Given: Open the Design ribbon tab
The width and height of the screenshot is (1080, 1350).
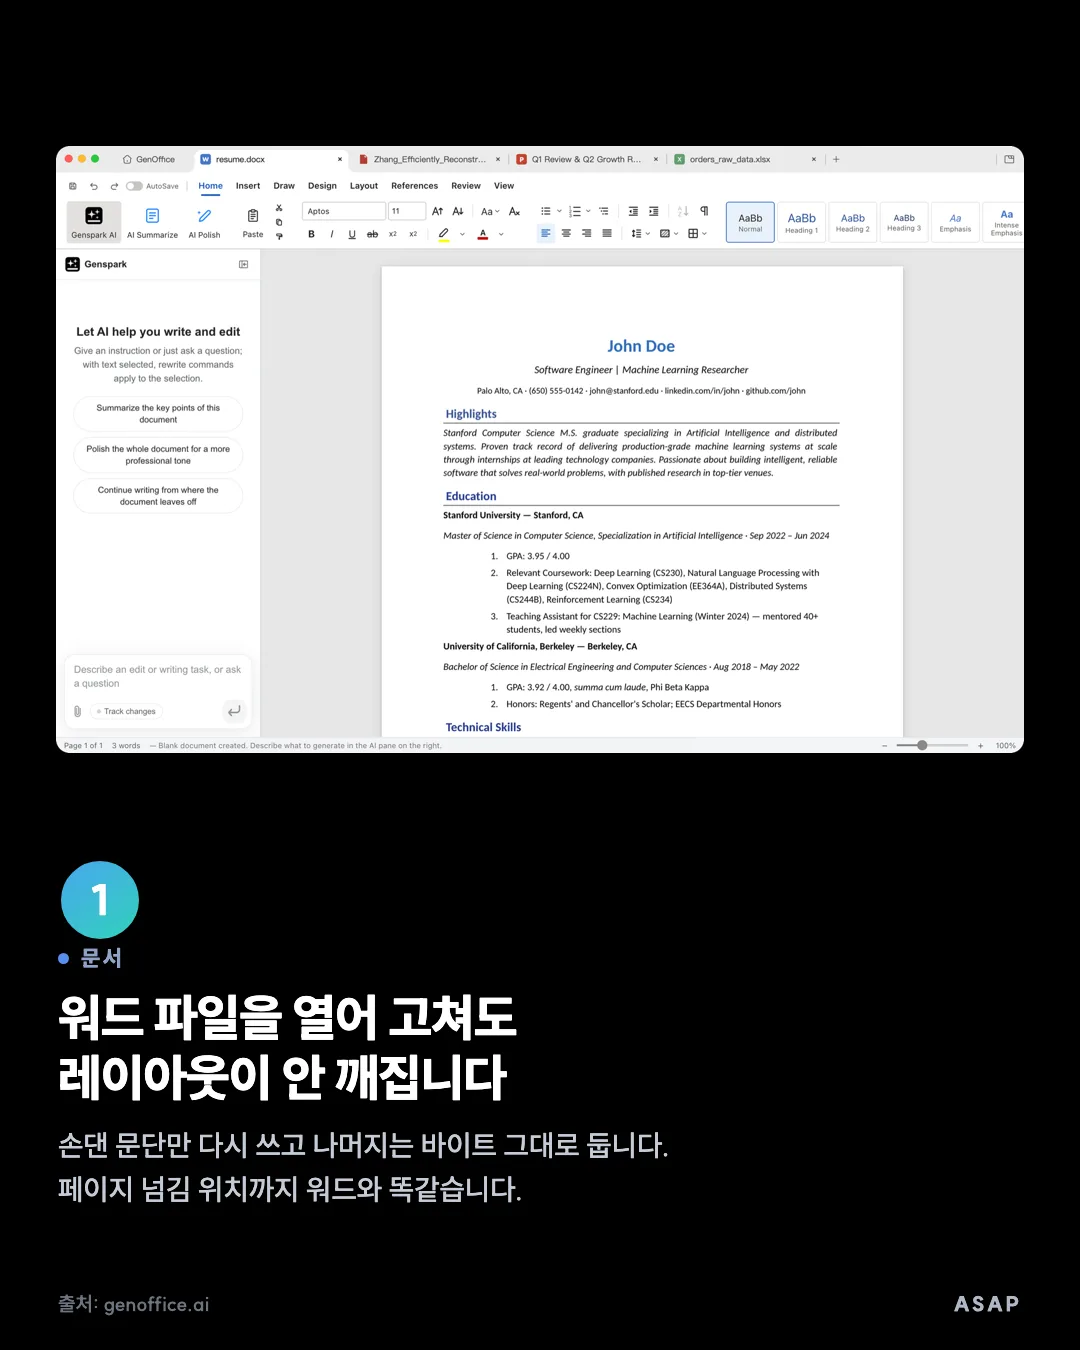Looking at the screenshot, I should [322, 186].
